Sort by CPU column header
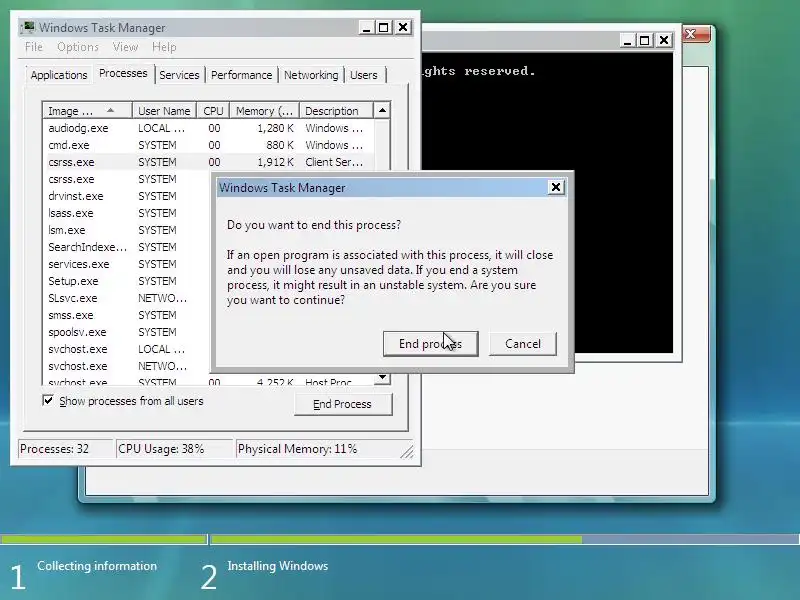The height and width of the screenshot is (600, 800). (213, 111)
